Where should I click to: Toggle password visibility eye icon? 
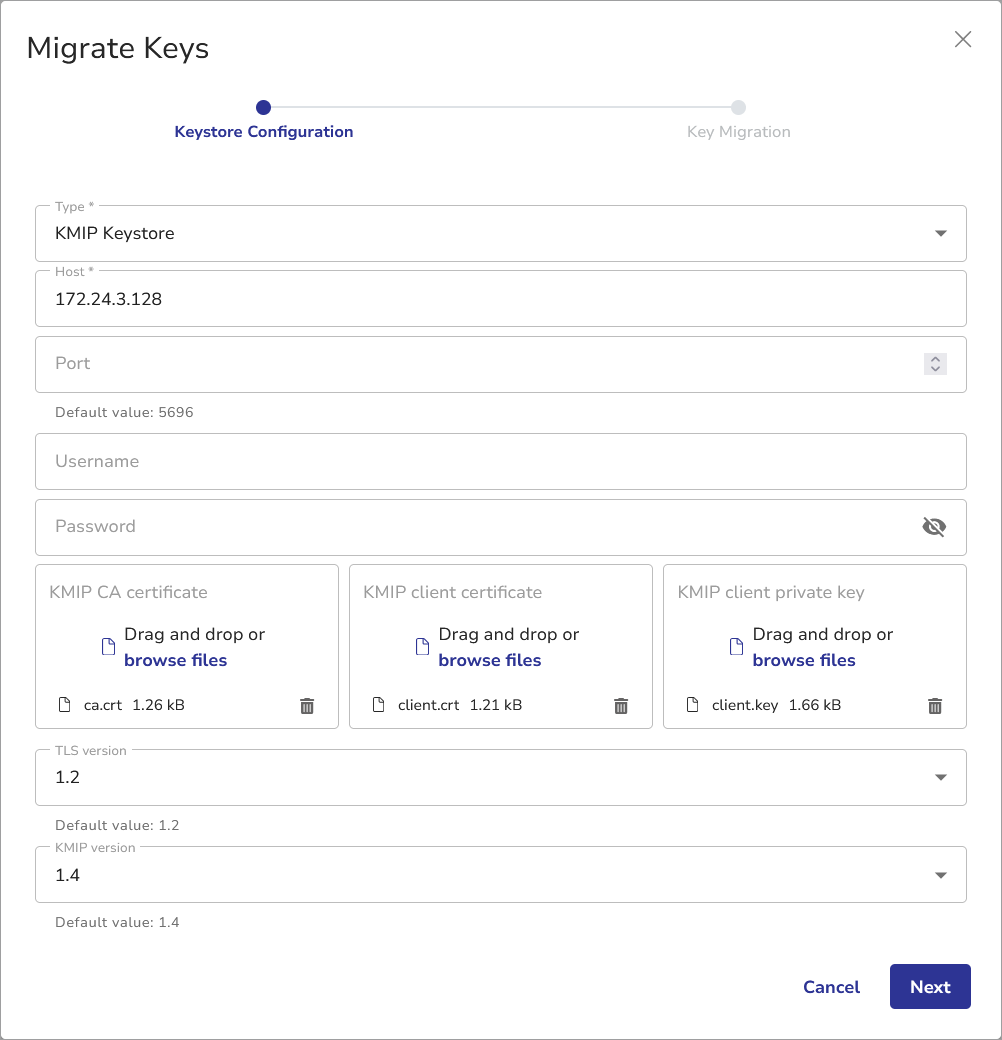tap(934, 527)
